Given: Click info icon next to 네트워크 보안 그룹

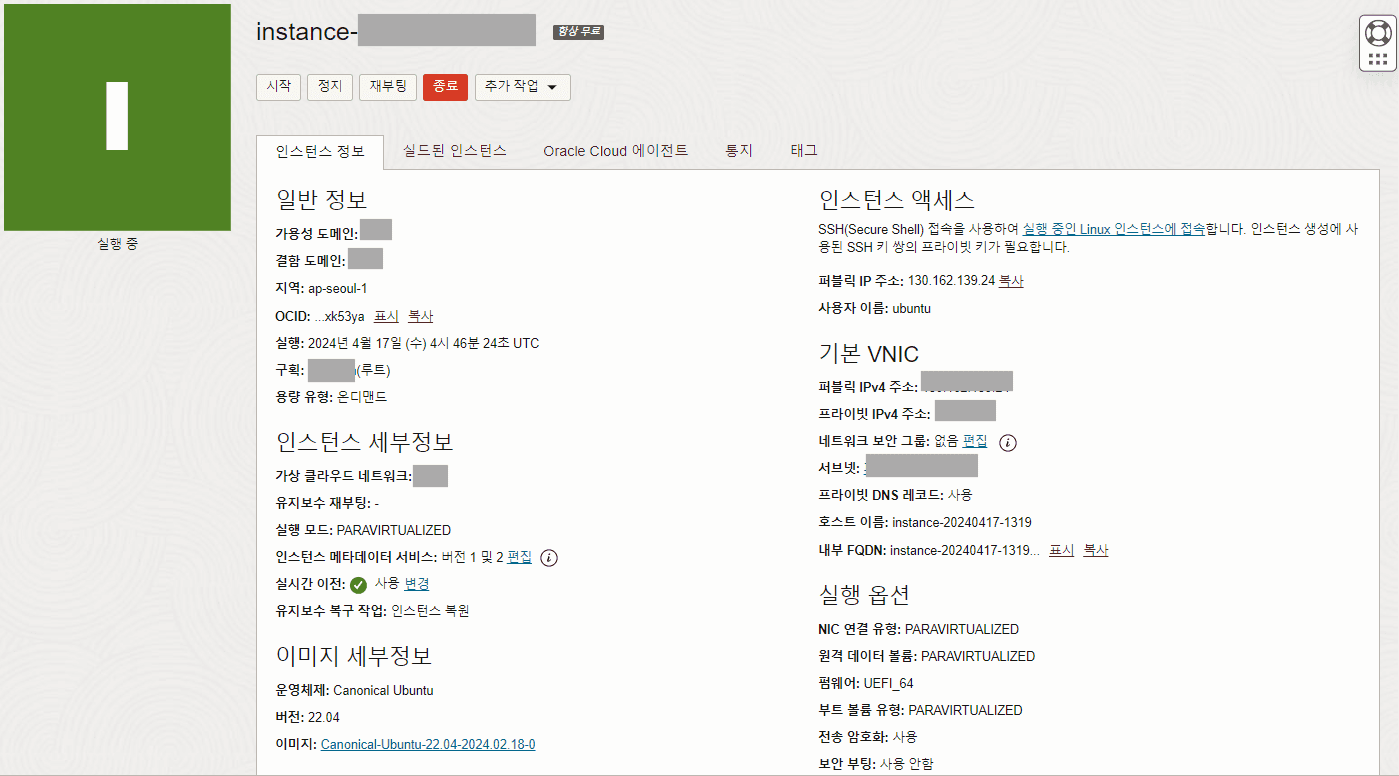Looking at the screenshot, I should coord(1008,442).
